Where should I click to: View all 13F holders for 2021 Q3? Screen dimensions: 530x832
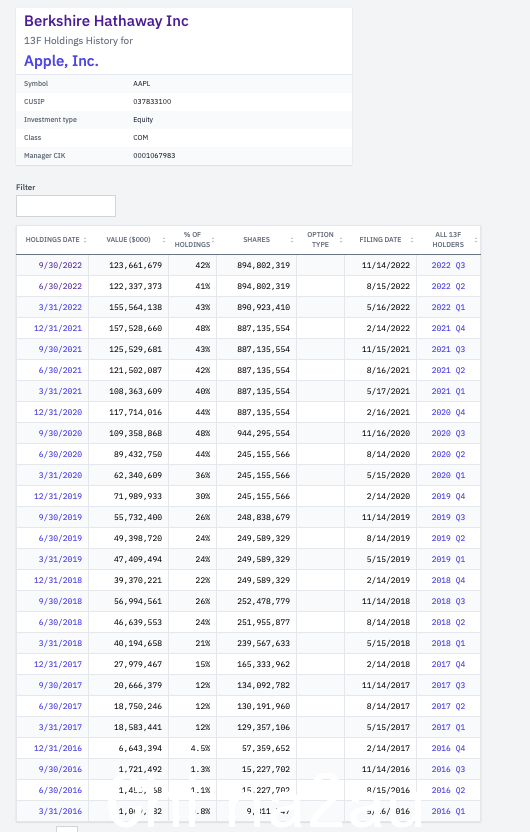point(448,349)
